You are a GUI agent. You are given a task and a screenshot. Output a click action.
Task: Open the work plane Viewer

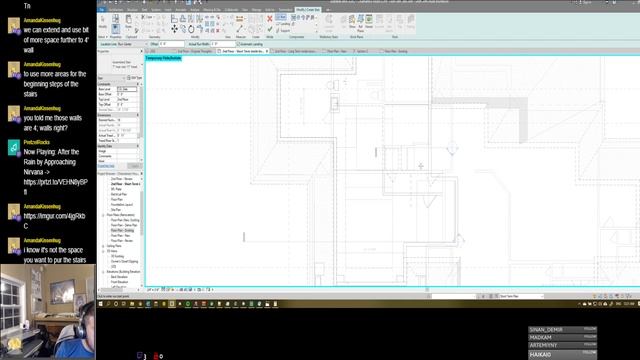[369, 21]
